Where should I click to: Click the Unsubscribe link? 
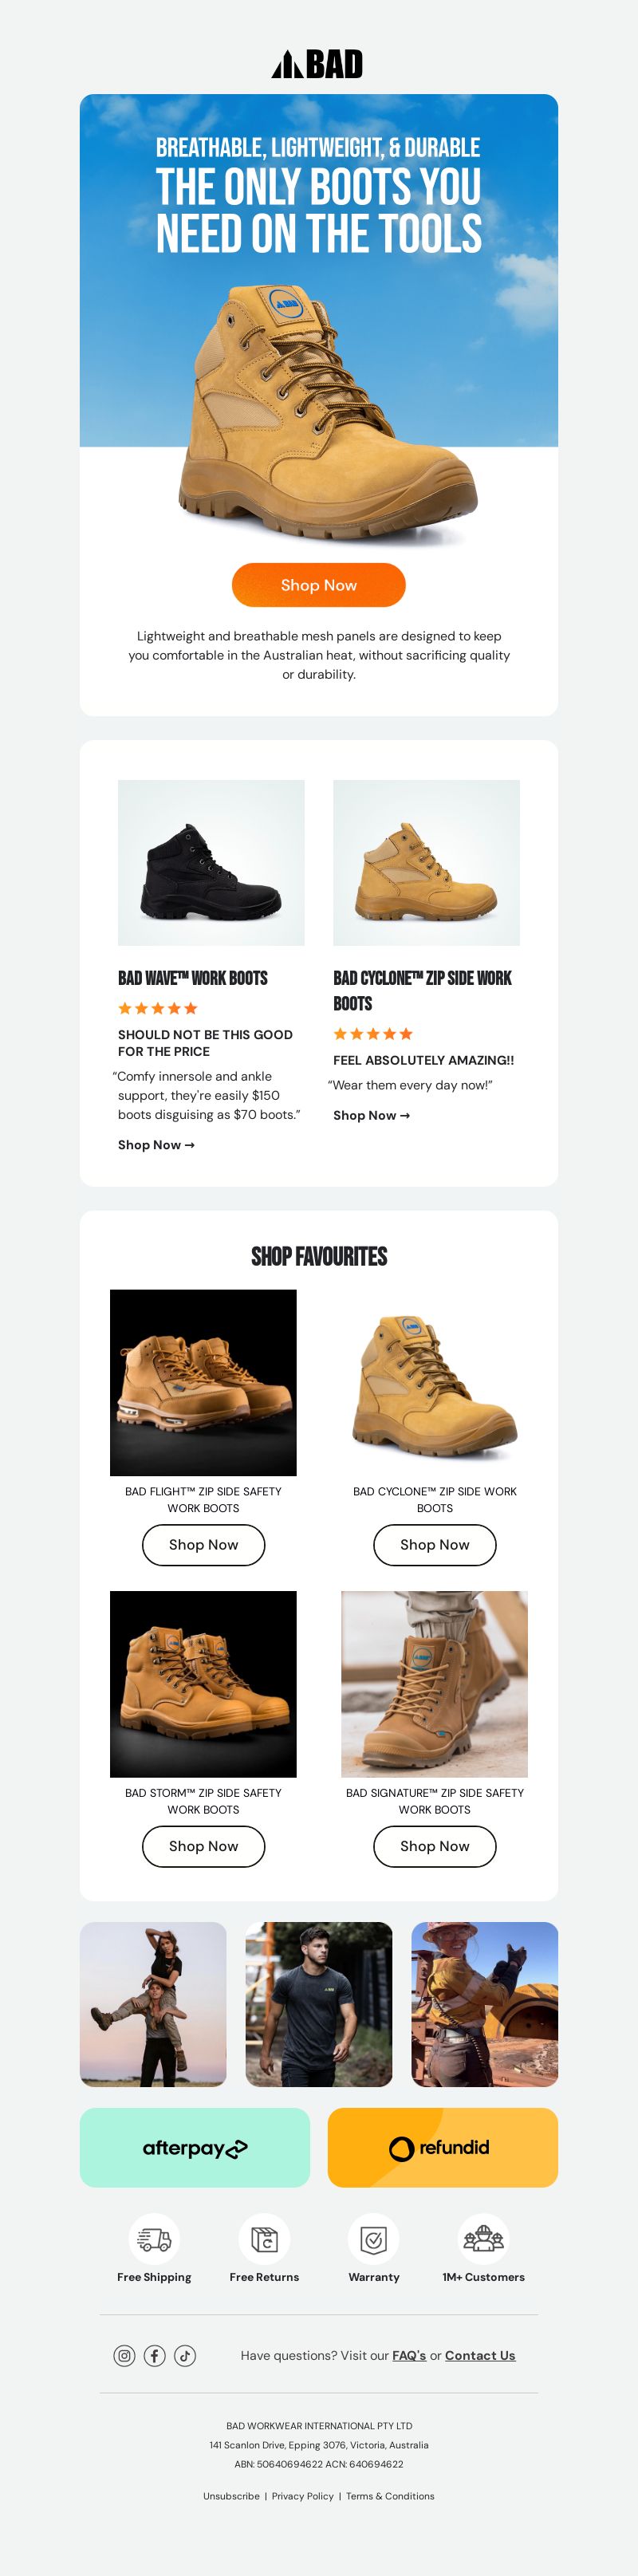pyautogui.click(x=231, y=2496)
